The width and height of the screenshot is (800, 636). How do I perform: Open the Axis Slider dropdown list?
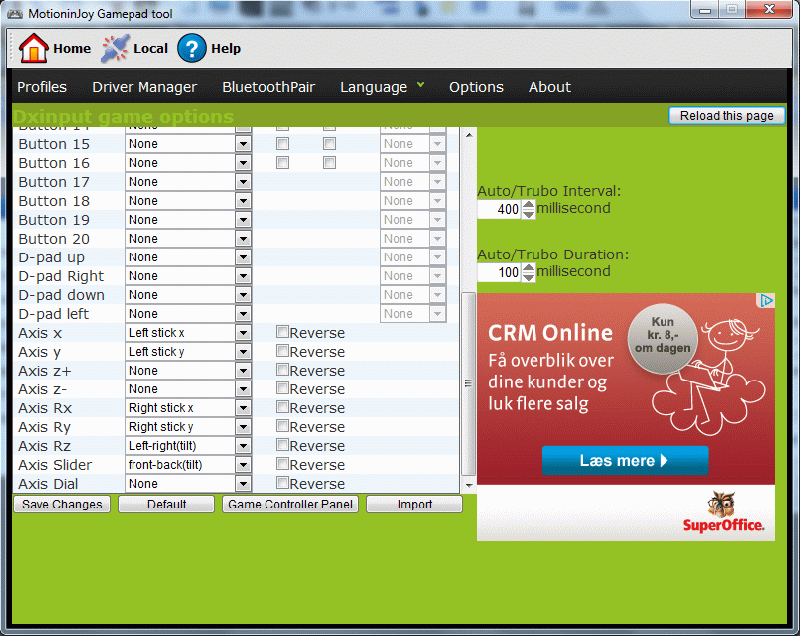pyautogui.click(x=243, y=465)
